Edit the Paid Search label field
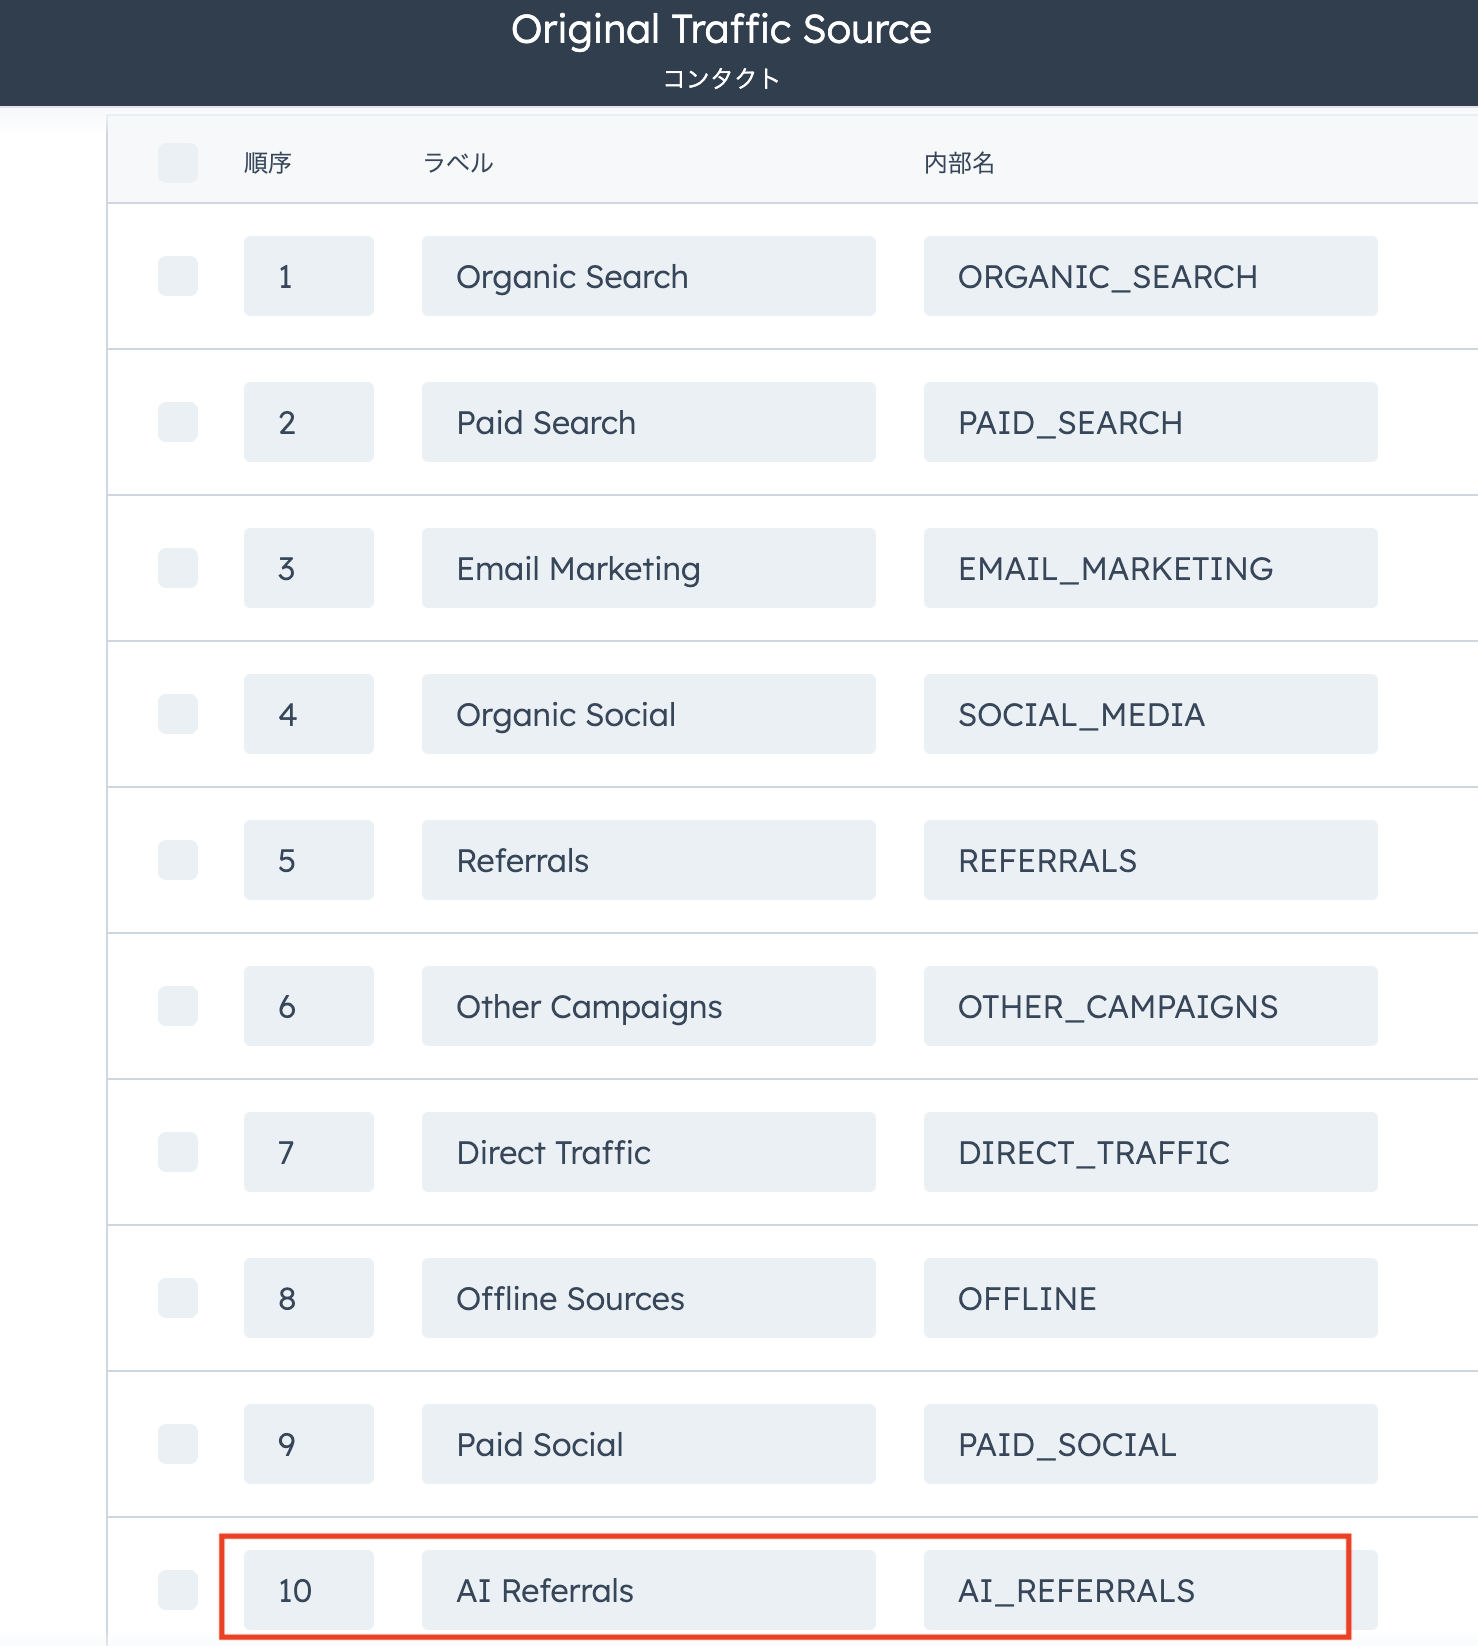The width and height of the screenshot is (1478, 1646). (x=649, y=422)
